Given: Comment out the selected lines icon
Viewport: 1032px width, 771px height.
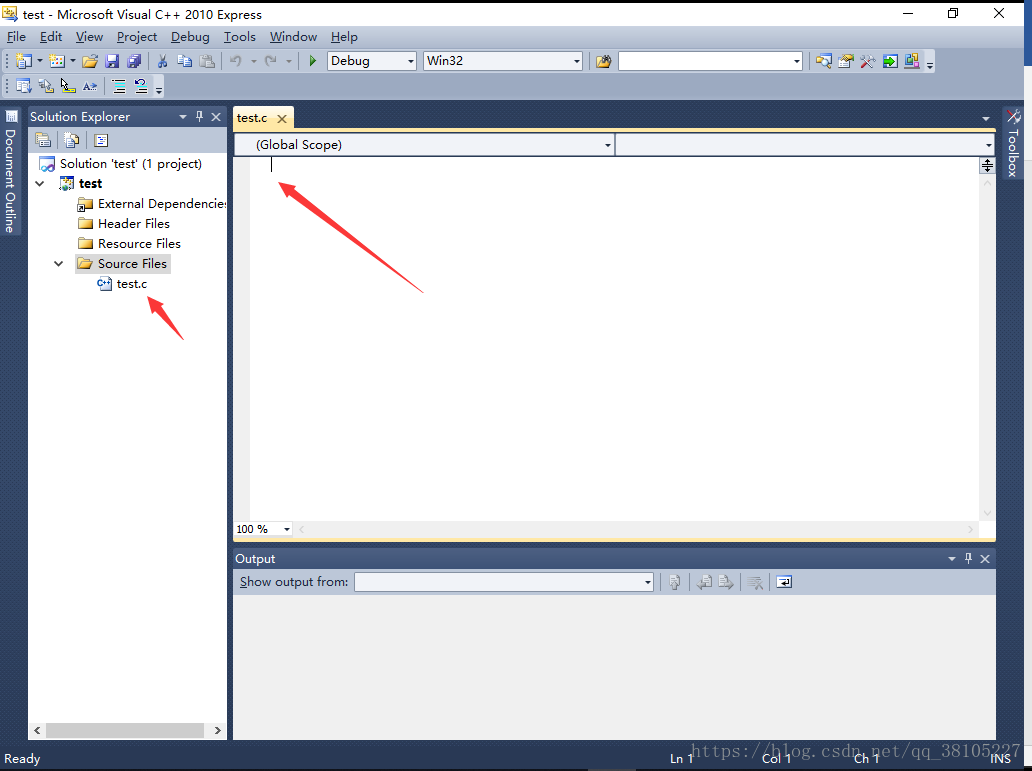Looking at the screenshot, I should [119, 86].
